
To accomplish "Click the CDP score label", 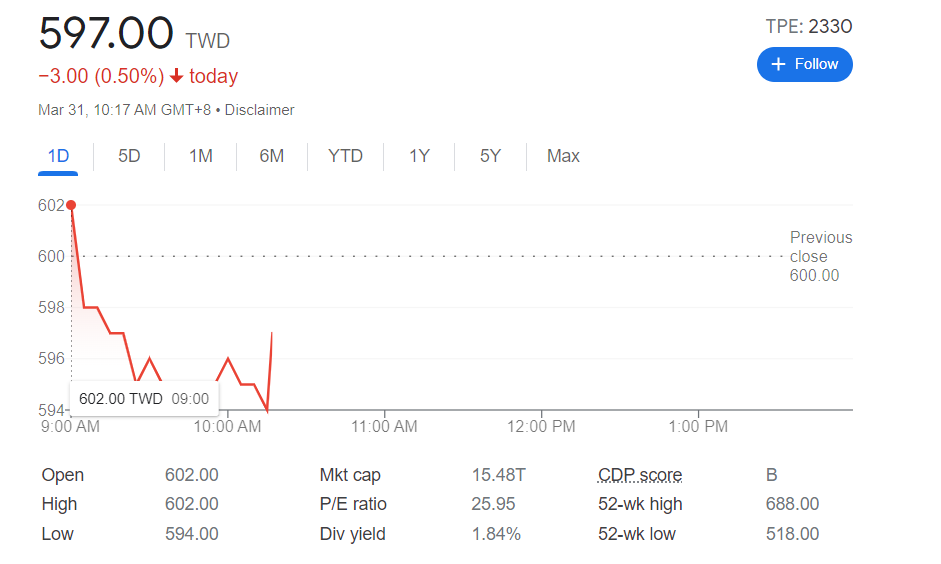I will 640,475.
